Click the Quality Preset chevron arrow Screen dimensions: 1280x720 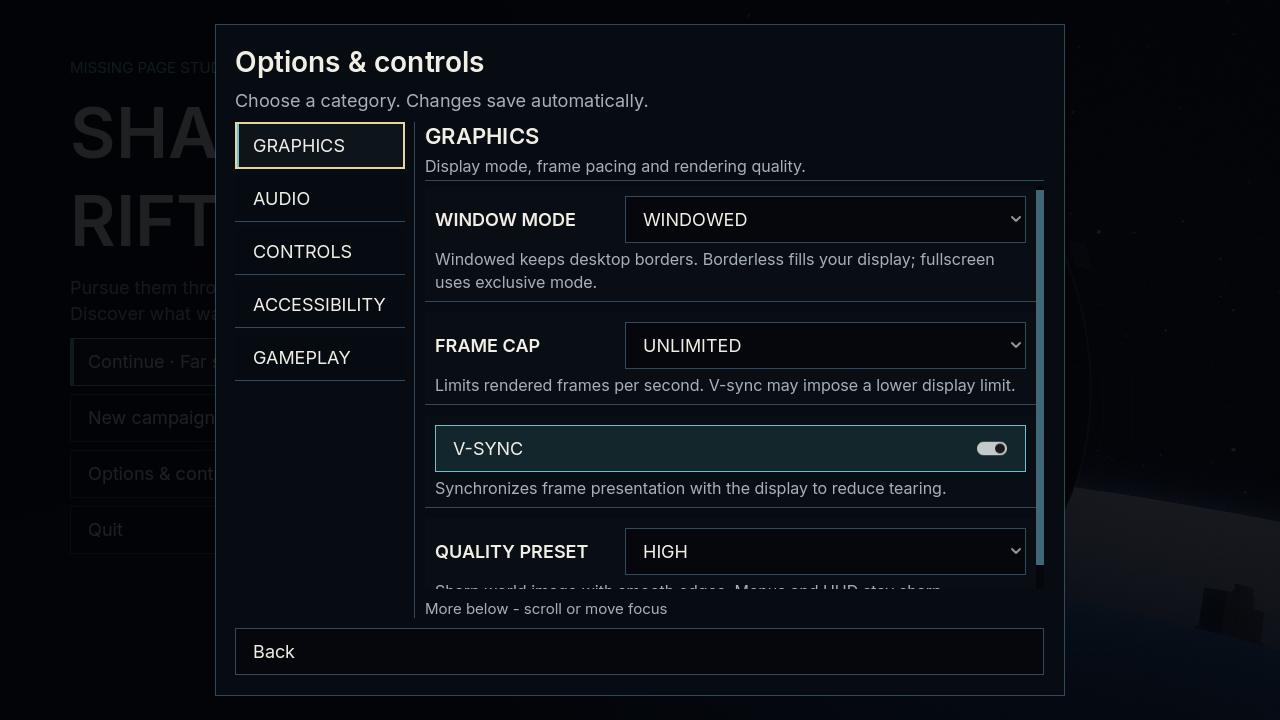click(x=1015, y=551)
